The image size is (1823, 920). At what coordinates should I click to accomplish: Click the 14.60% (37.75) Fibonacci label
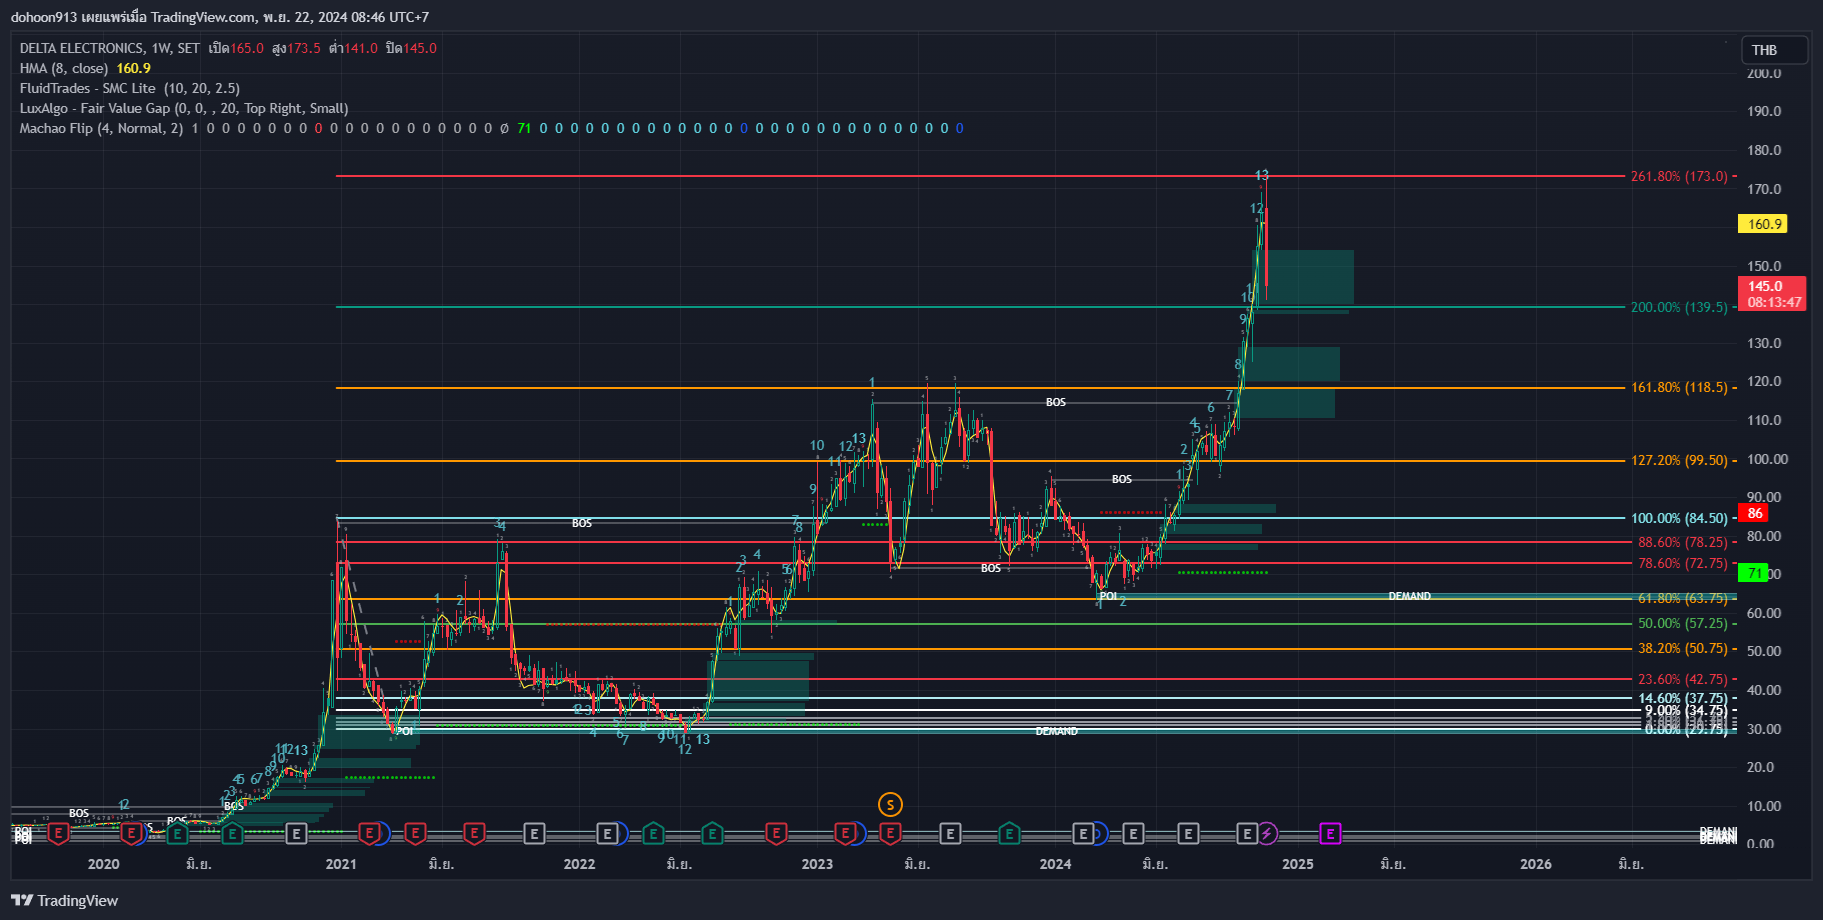1683,698
